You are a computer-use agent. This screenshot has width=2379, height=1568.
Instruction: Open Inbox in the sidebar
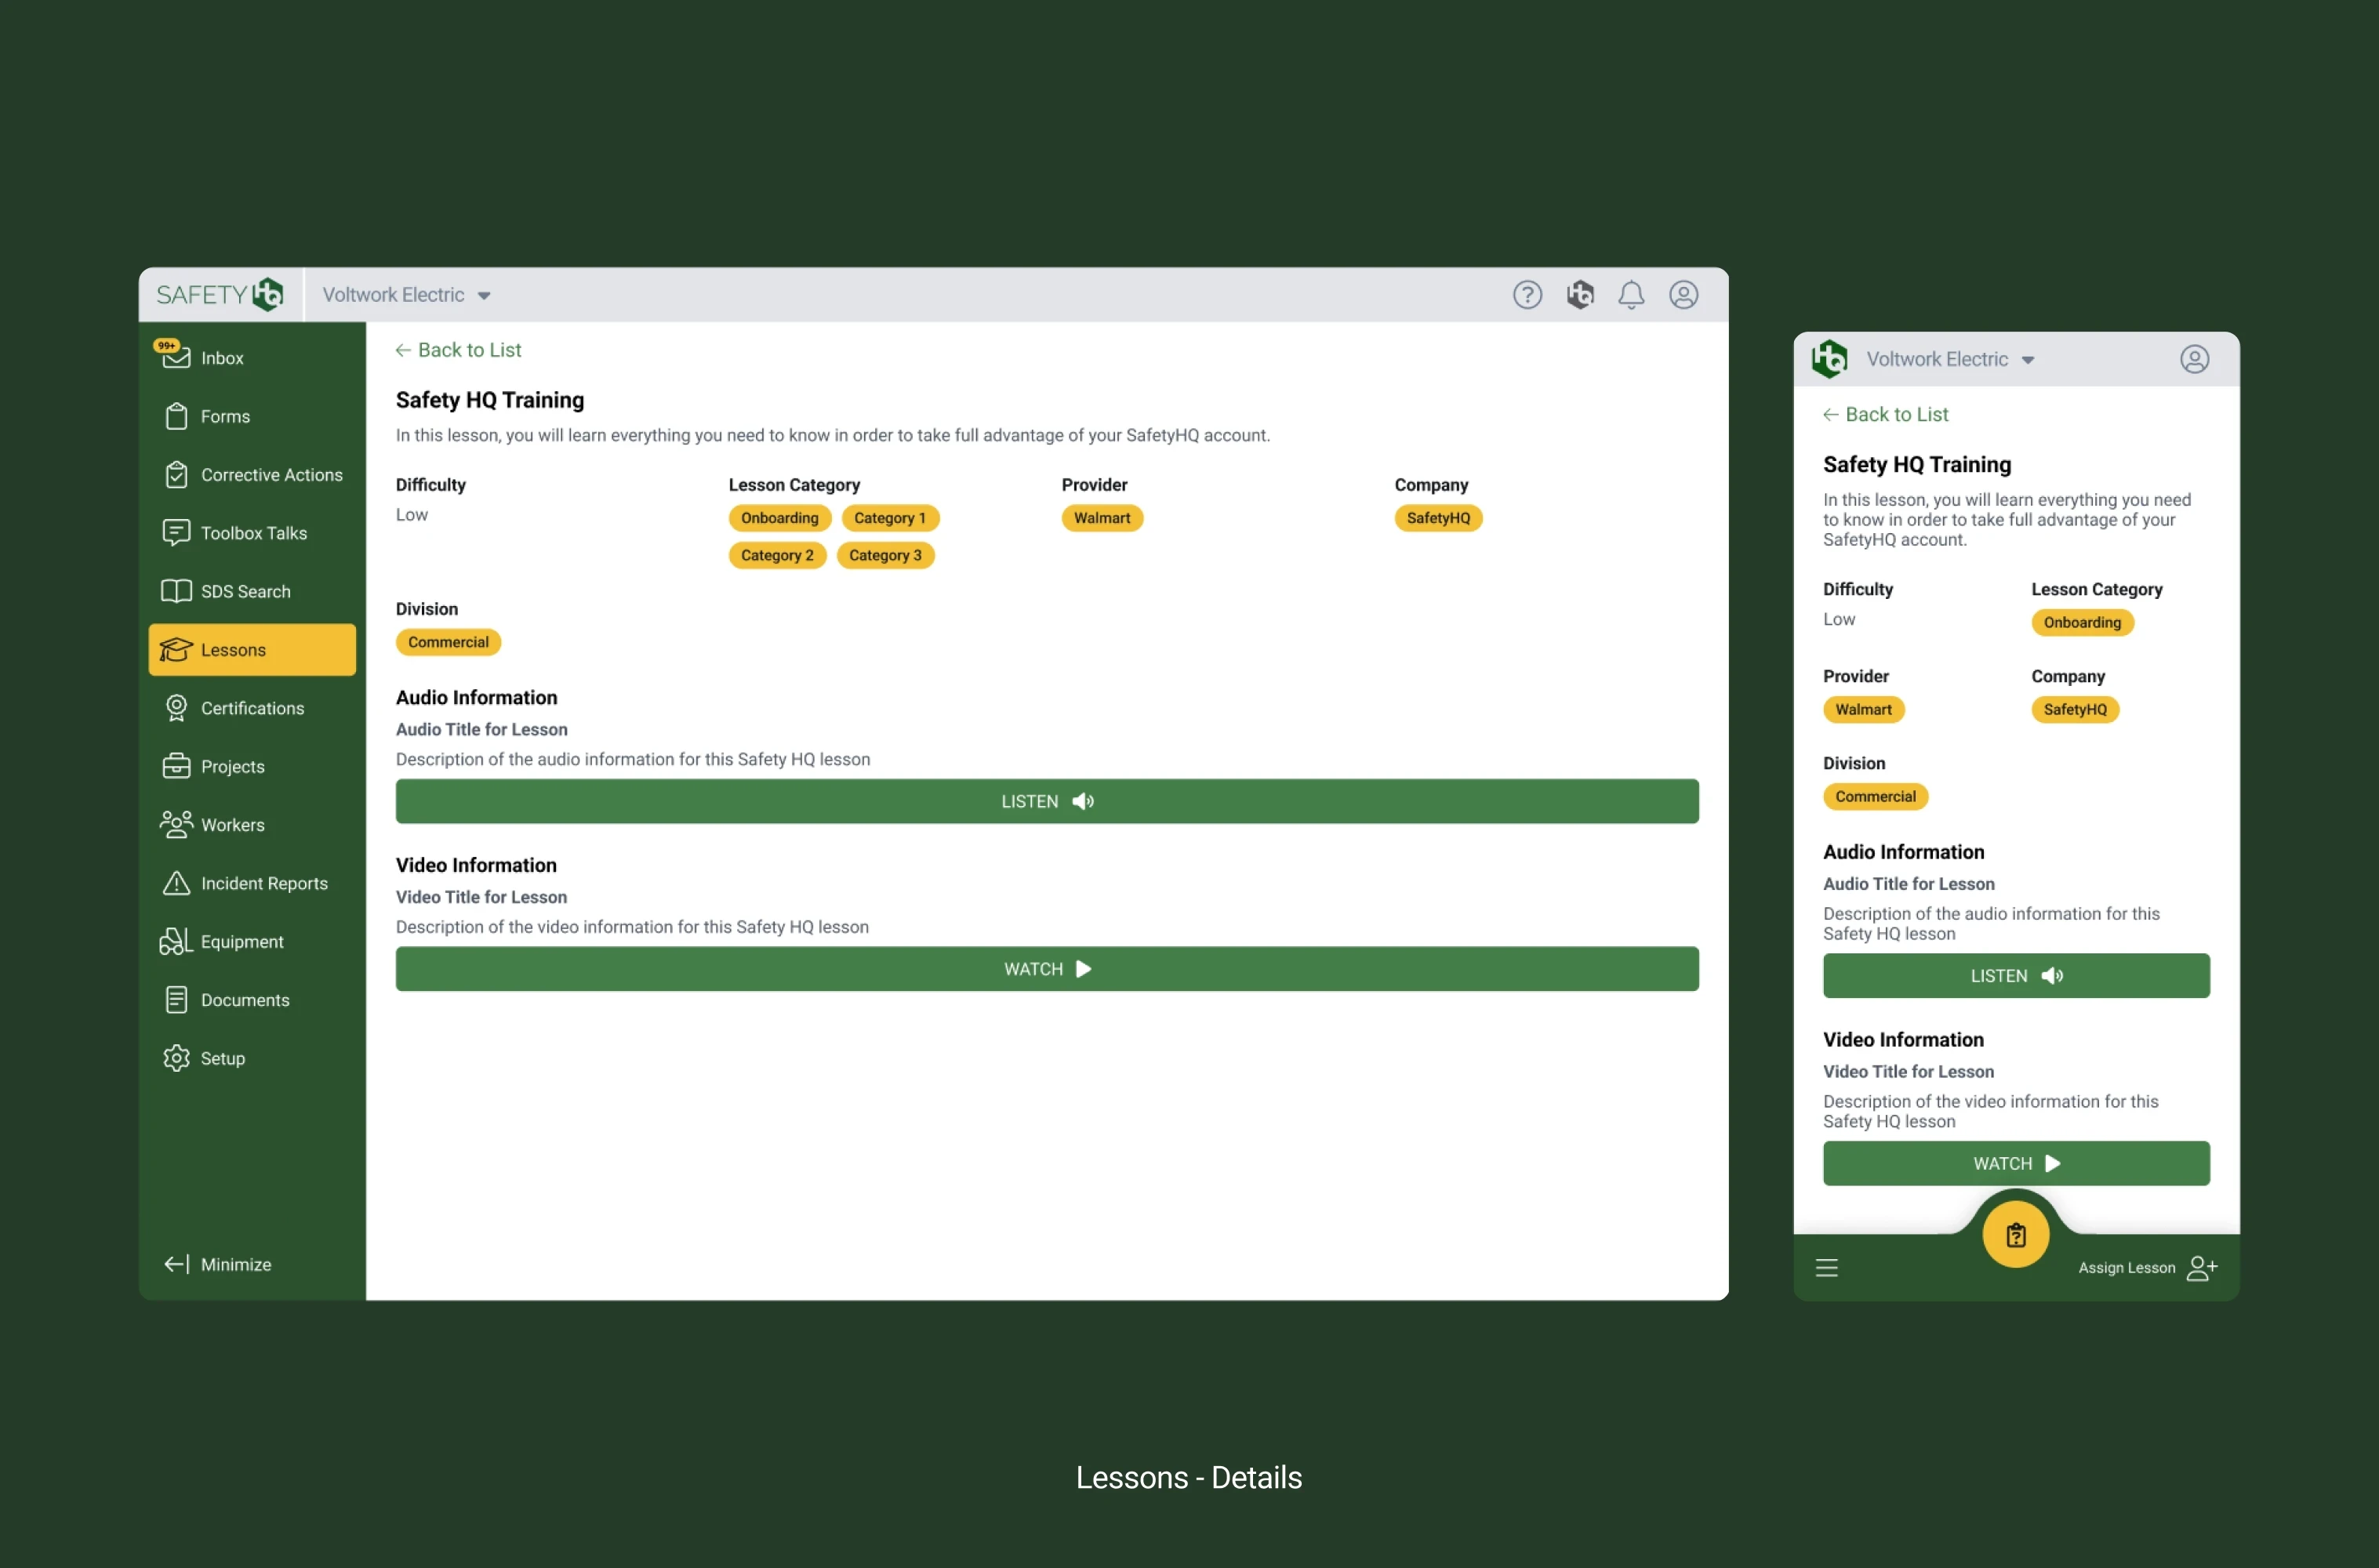tap(221, 358)
